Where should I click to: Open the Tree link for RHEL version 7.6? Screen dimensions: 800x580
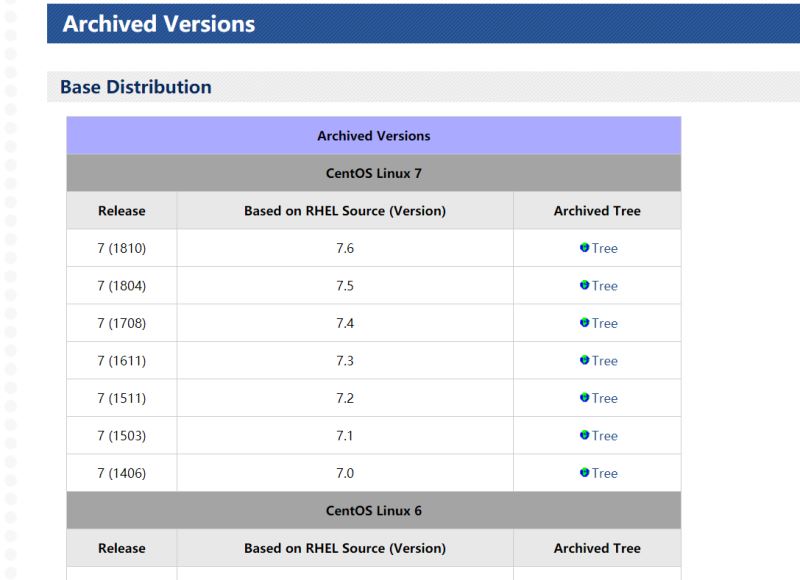point(604,248)
